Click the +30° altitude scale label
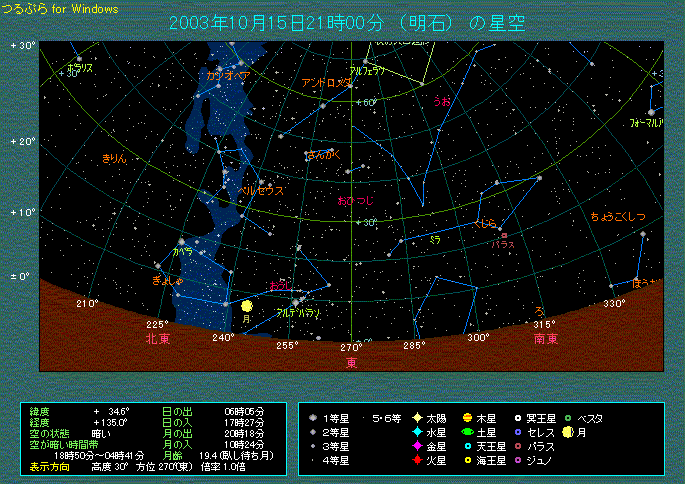 (23, 46)
